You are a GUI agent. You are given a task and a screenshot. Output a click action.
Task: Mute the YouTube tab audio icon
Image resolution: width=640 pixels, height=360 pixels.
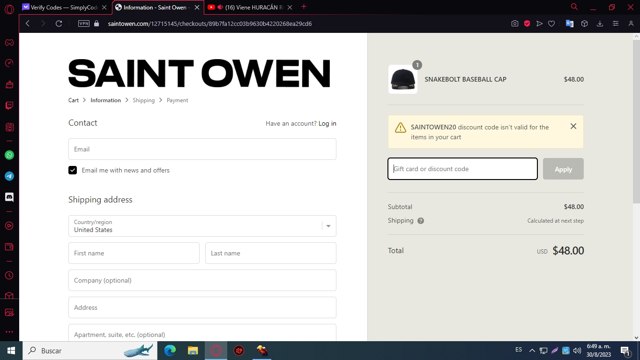[x=220, y=7]
